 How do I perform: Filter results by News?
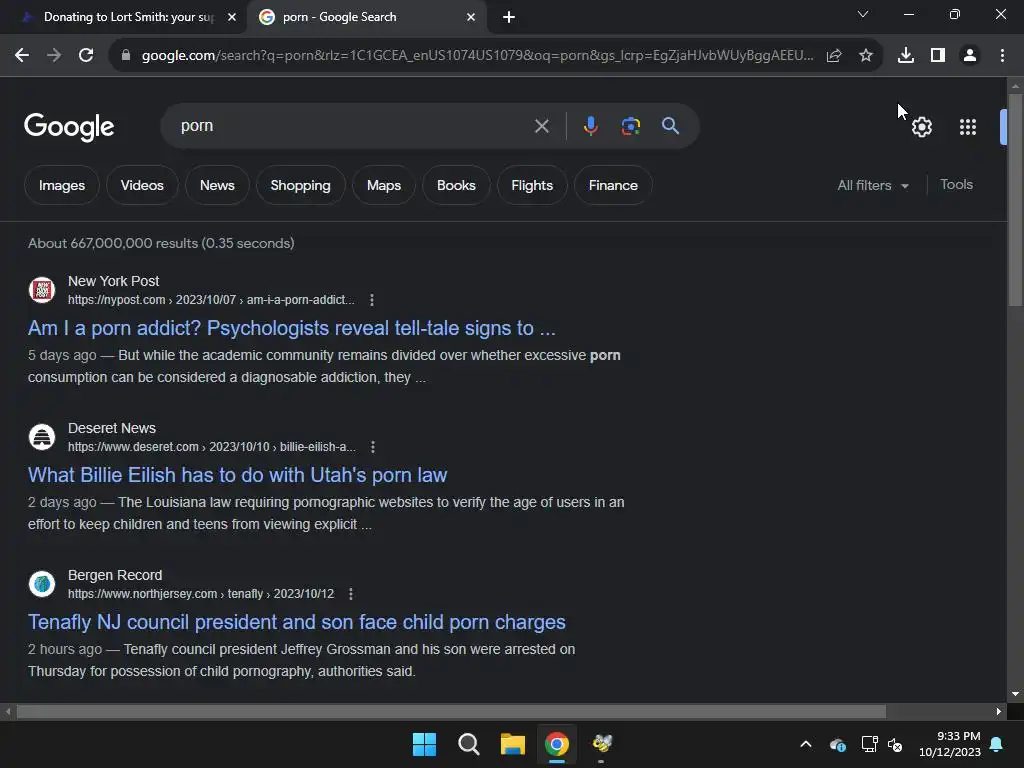click(x=217, y=185)
